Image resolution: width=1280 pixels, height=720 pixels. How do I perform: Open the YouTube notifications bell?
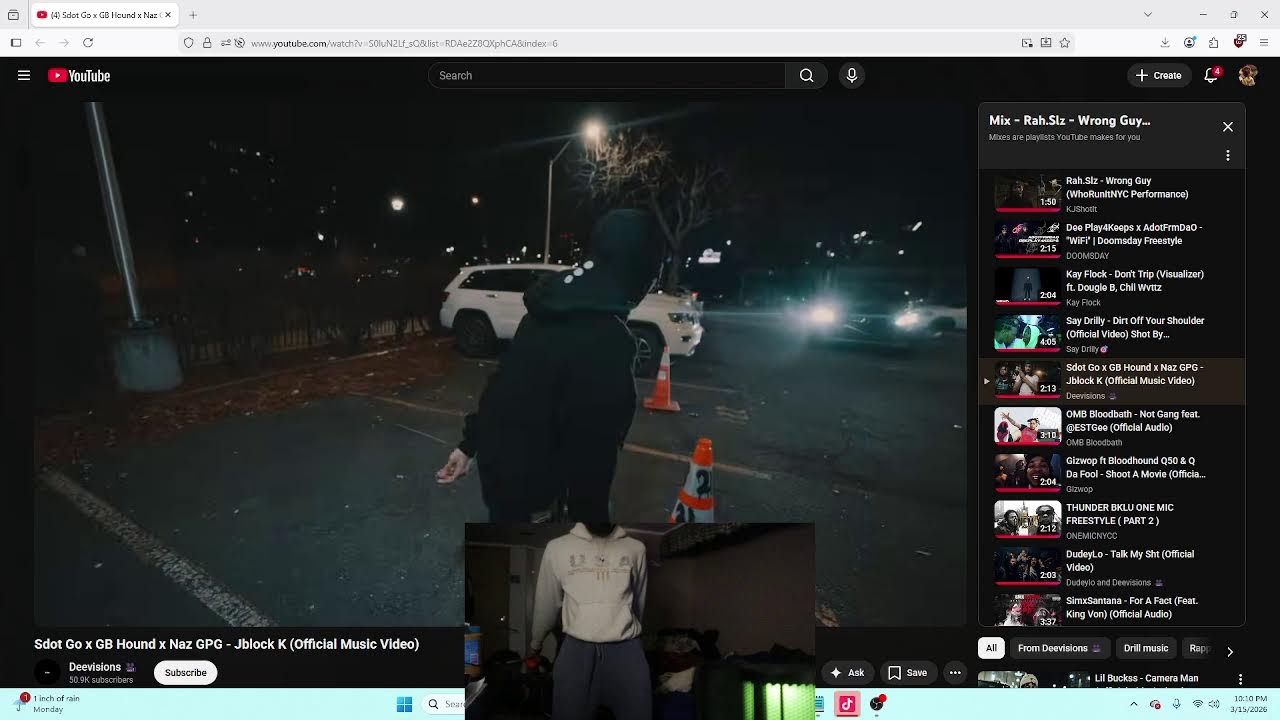pyautogui.click(x=1211, y=75)
